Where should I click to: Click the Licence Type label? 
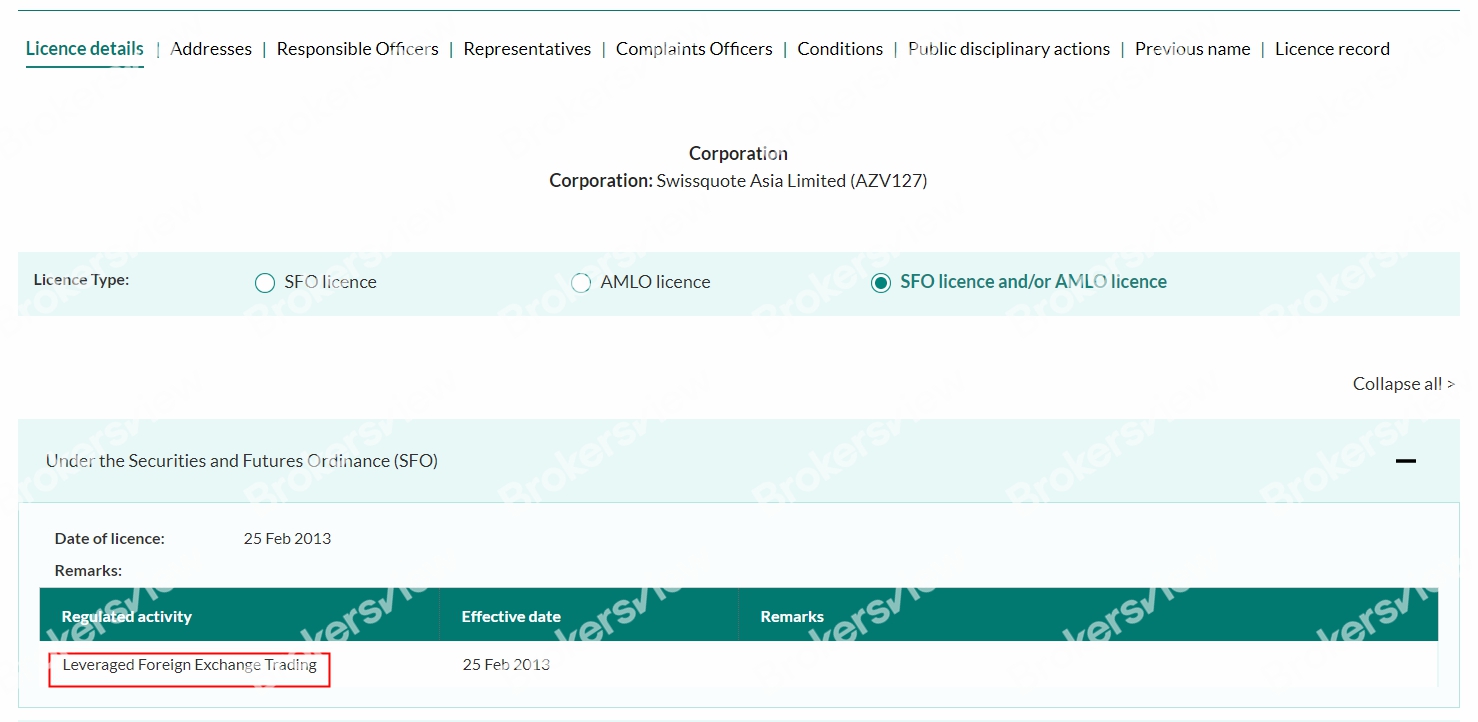[82, 280]
